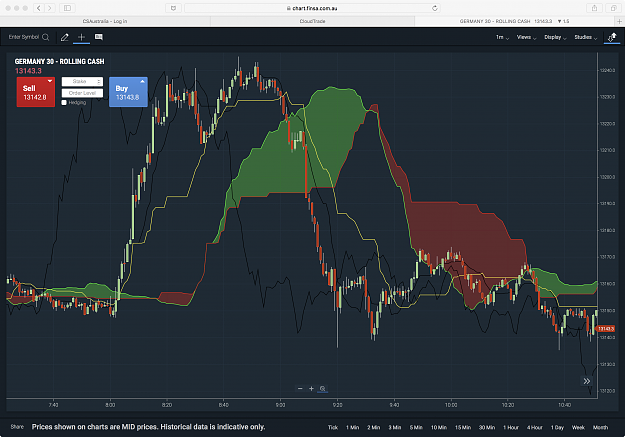Click the 9:00 time axis label
This screenshot has height=437, width=625.
[x=281, y=405]
